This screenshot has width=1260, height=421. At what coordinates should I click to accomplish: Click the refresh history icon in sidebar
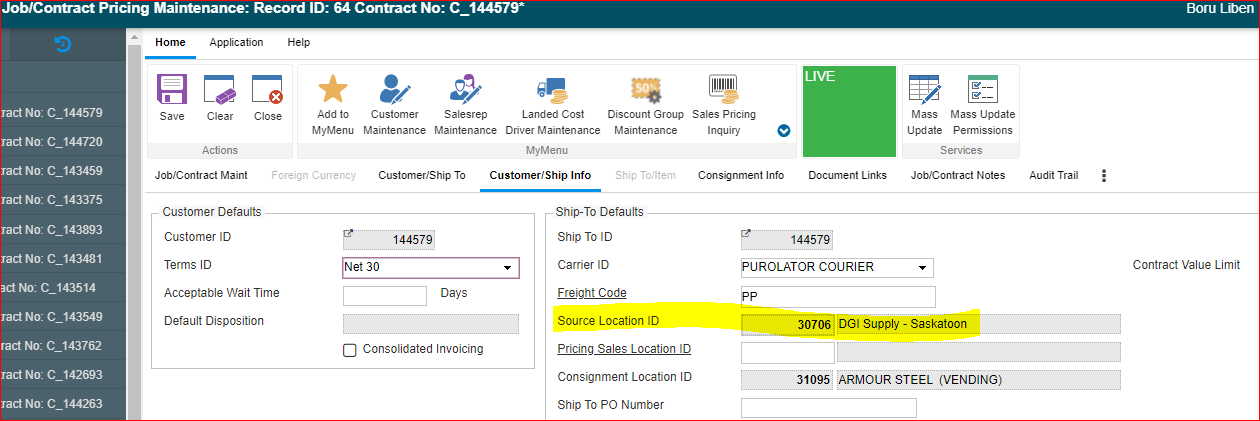click(x=62, y=44)
